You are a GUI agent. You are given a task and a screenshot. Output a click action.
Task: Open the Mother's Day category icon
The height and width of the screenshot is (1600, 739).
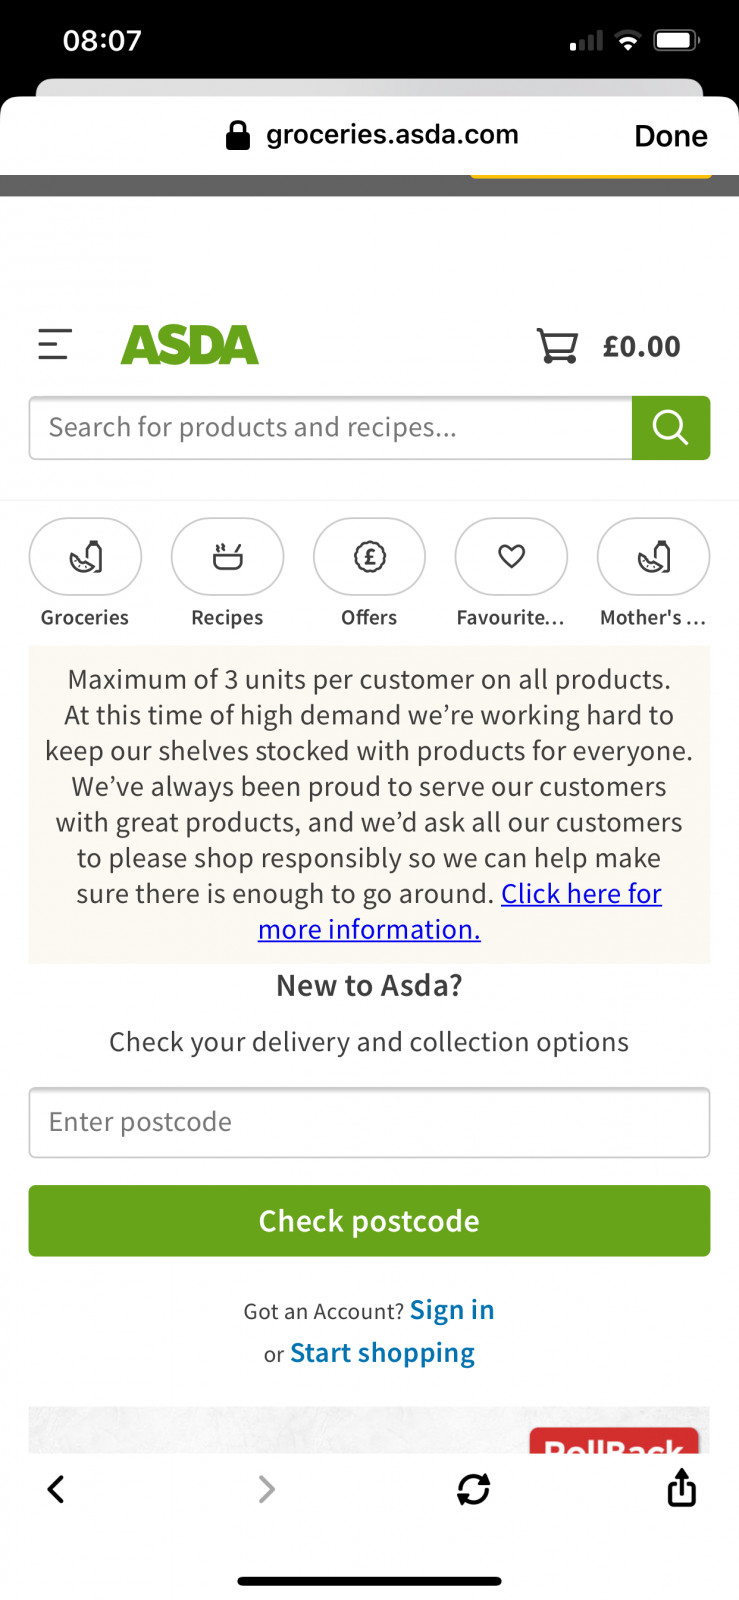tap(653, 557)
